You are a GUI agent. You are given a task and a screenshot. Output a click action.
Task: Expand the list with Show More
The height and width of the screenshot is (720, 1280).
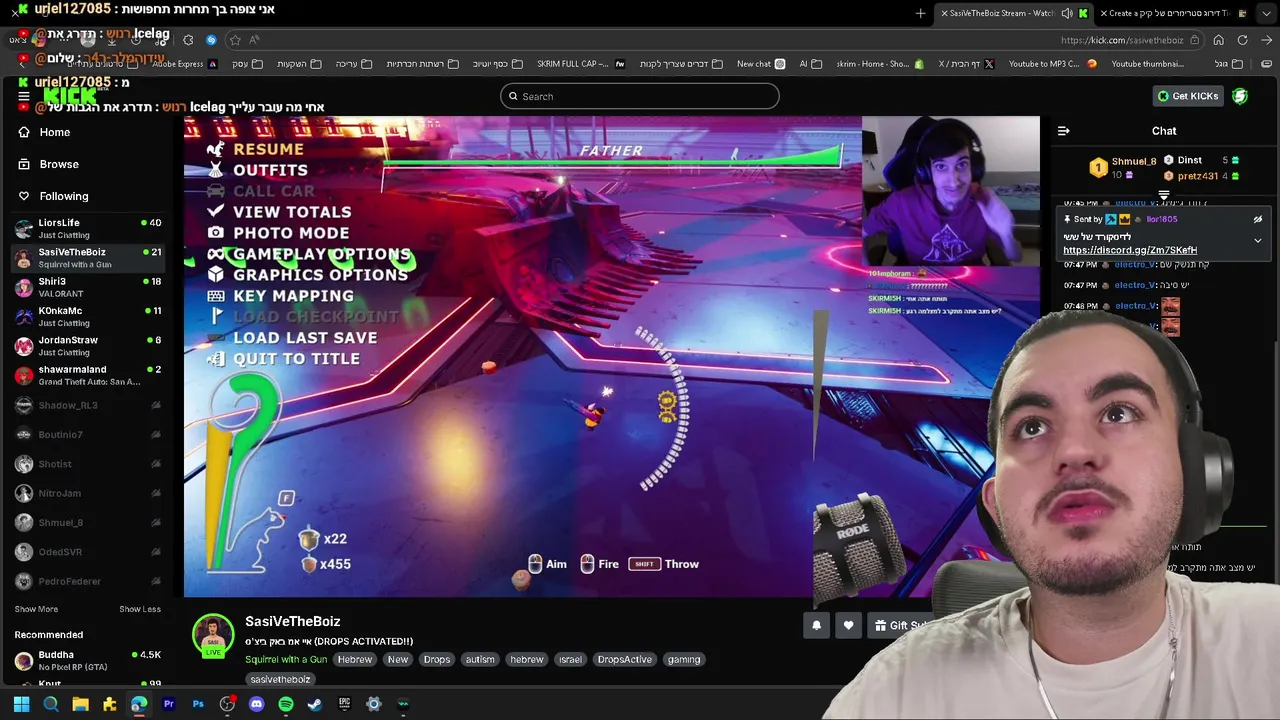(36, 609)
